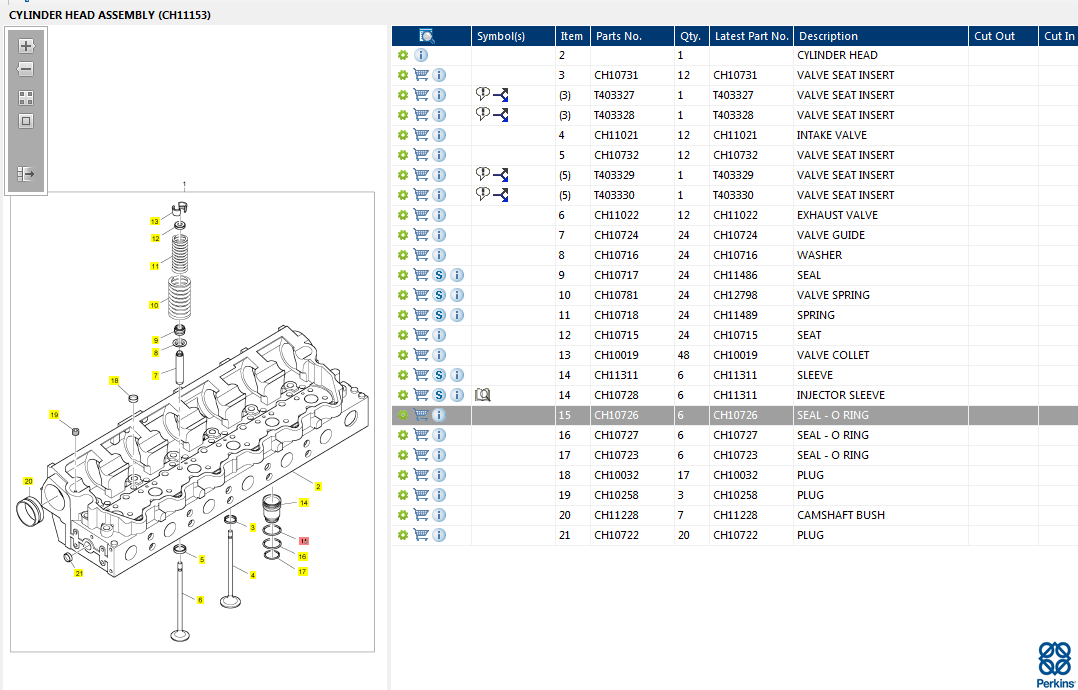Open book lookup symbol for CH10728
Viewport: 1078px width, 690px height.
[x=483, y=395]
